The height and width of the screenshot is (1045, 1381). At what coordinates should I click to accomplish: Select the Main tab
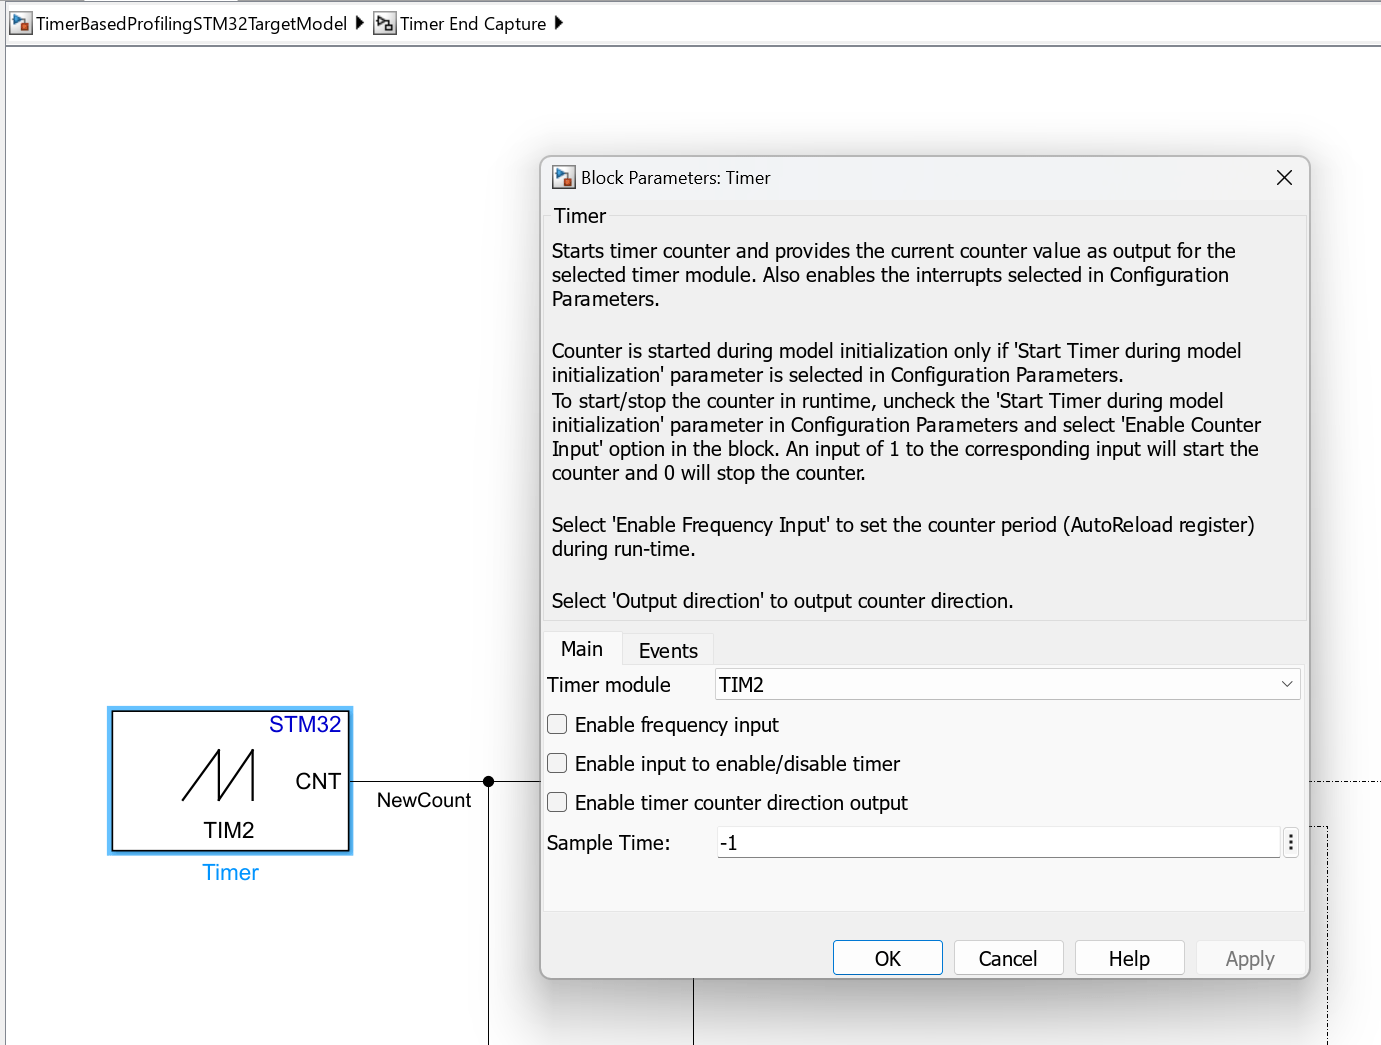(582, 650)
